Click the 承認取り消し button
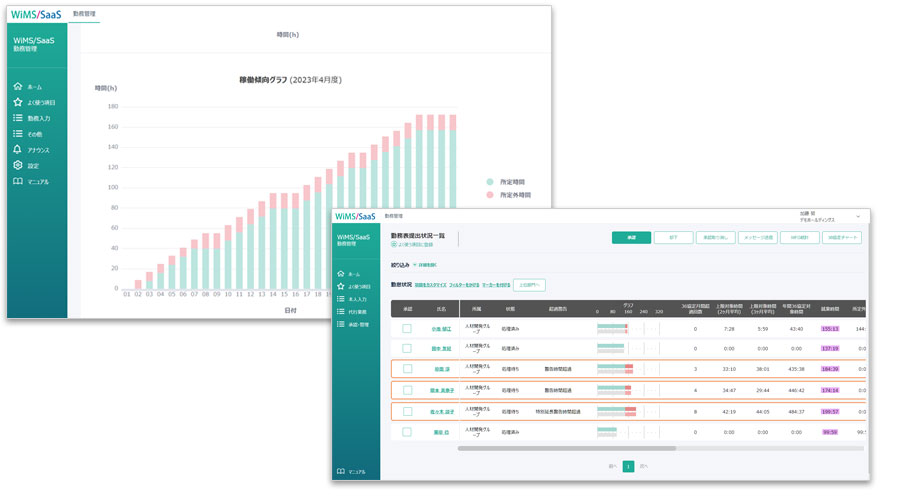Viewport: 900px width, 500px height. click(716, 238)
